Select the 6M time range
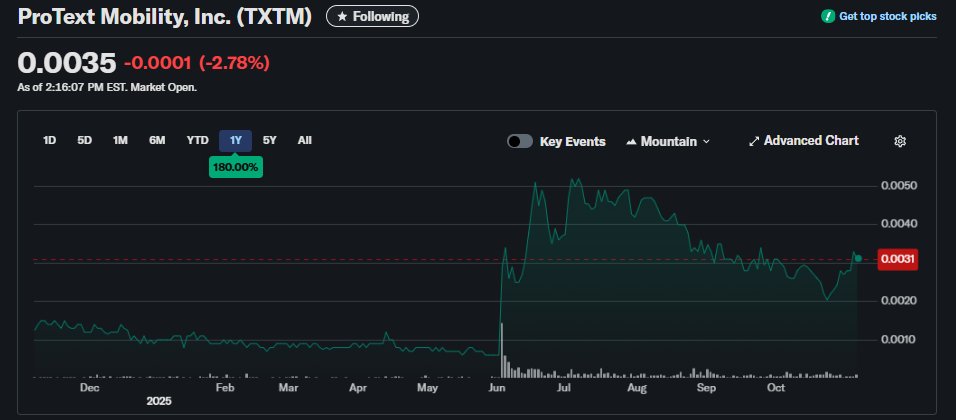The width and height of the screenshot is (956, 420). tap(157, 141)
